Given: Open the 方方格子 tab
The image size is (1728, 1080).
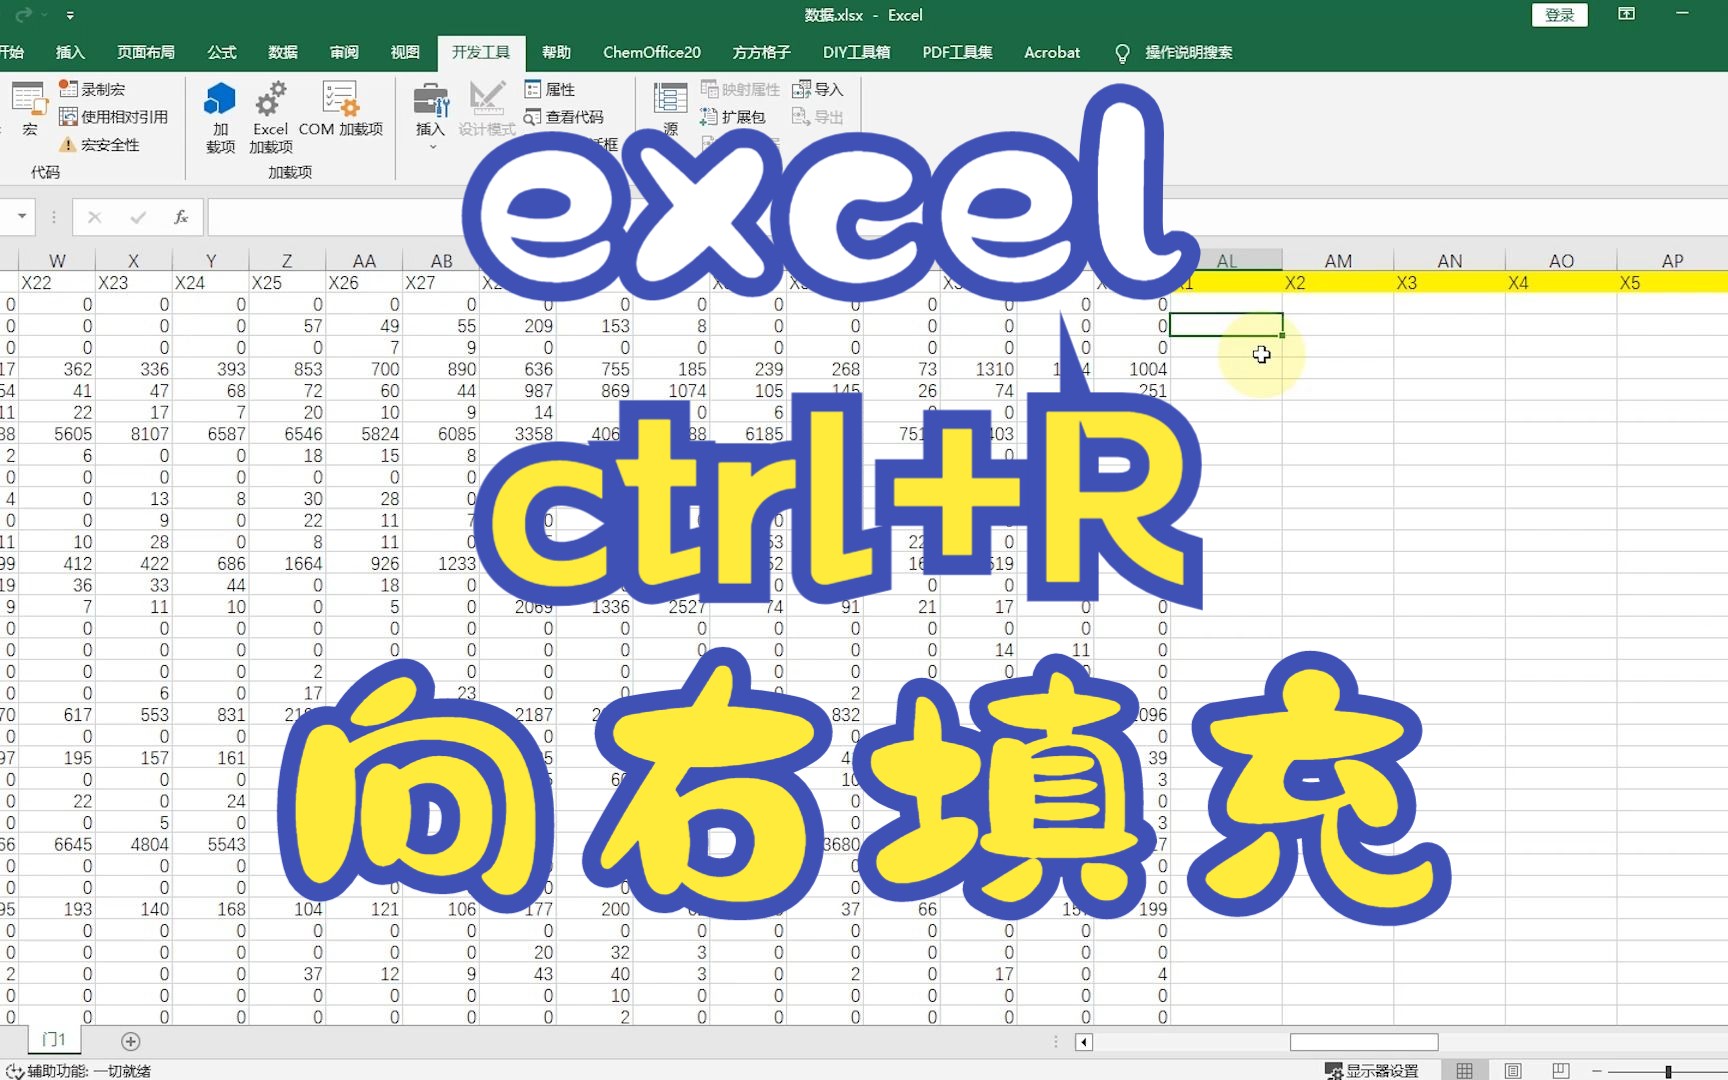Looking at the screenshot, I should [x=761, y=52].
